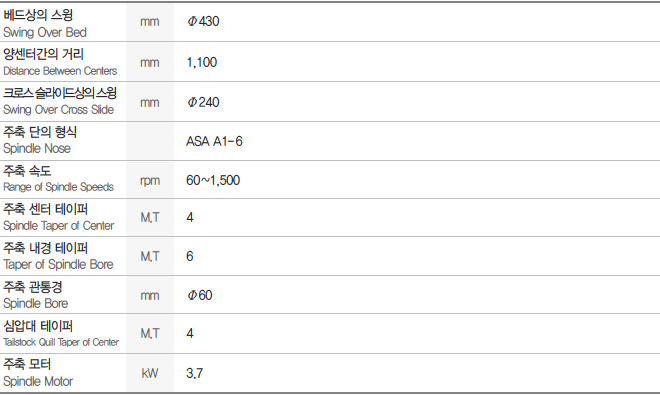Image resolution: width=660 pixels, height=395 pixels.
Task: Click the ASA A1-6 spindle nose value
Action: (214, 141)
